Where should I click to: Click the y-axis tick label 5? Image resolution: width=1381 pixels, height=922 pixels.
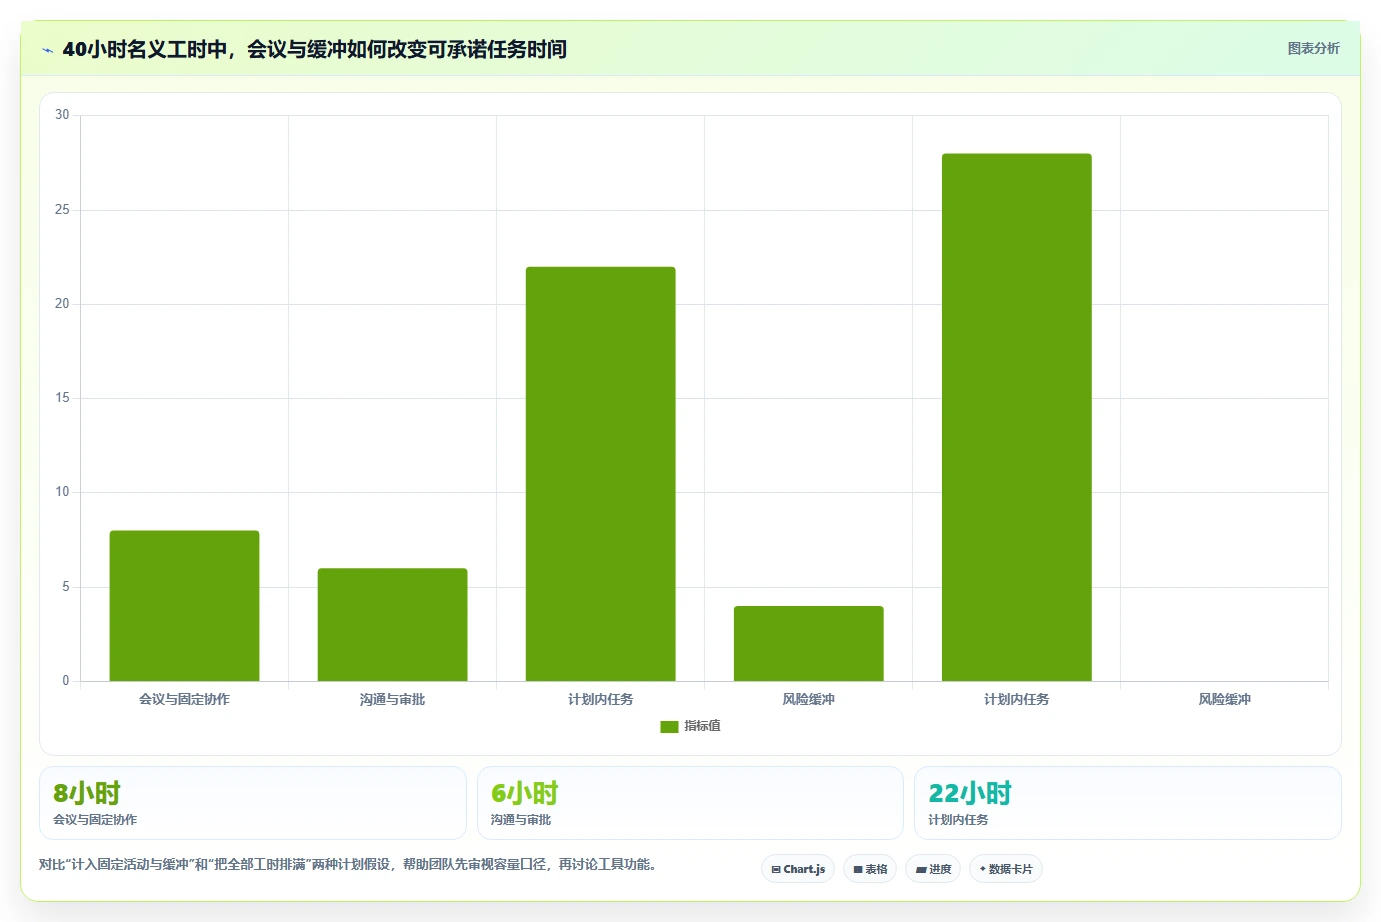point(66,587)
